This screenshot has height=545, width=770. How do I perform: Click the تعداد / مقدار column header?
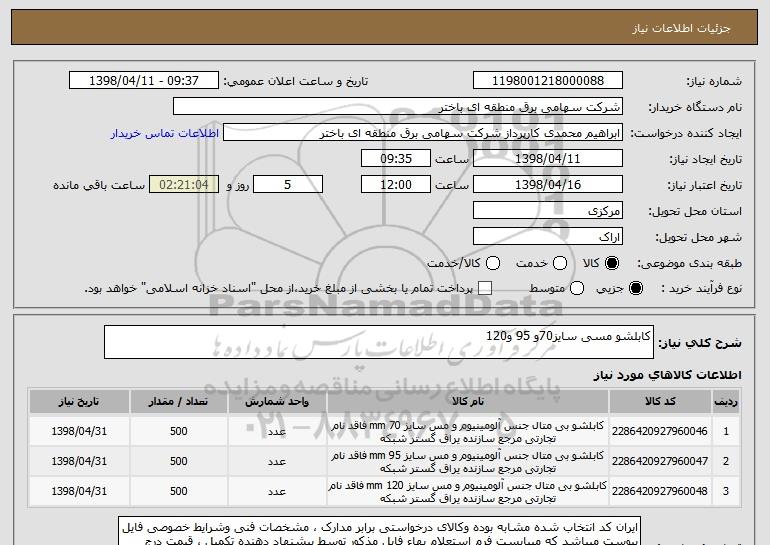[x=178, y=402]
